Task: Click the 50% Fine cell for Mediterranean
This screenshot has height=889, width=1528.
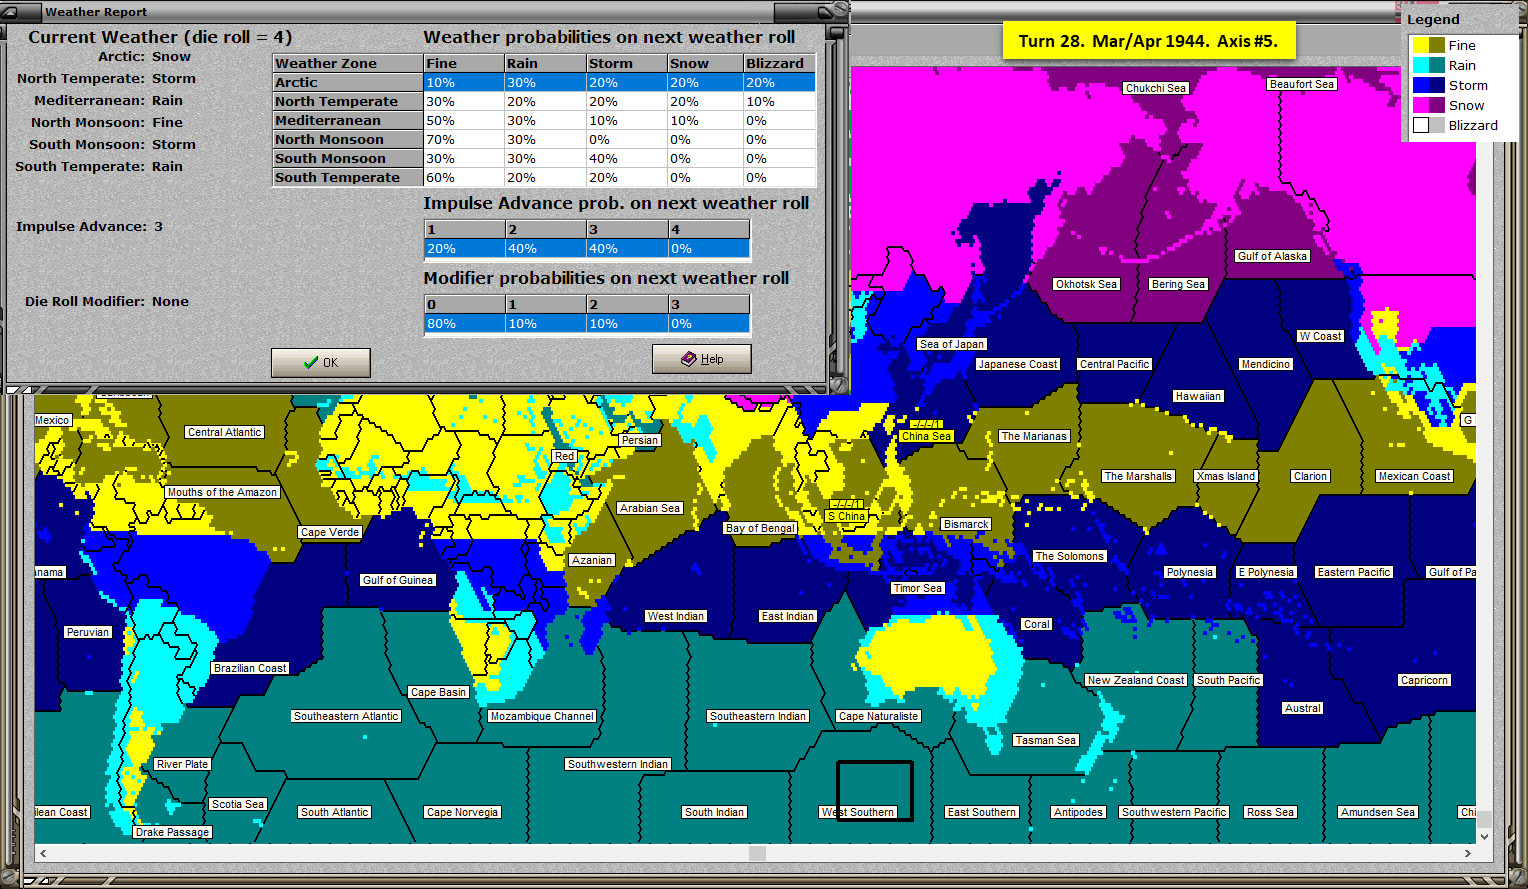Action: click(464, 120)
